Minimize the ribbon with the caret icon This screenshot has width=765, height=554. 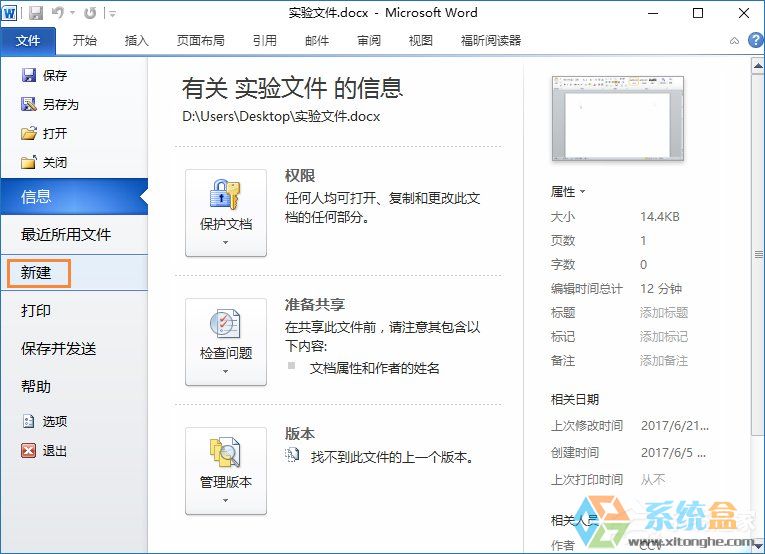click(x=734, y=41)
